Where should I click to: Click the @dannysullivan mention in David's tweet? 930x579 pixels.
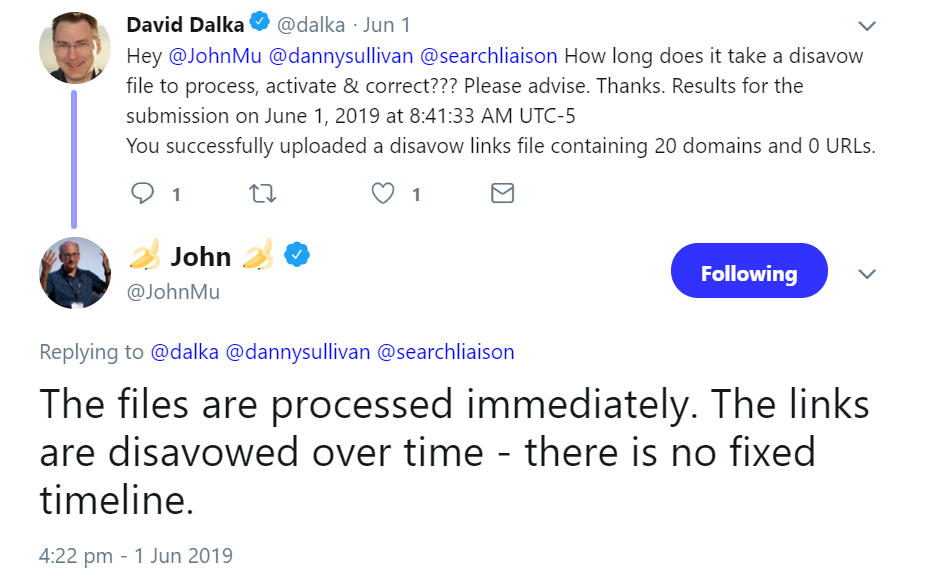click(333, 56)
